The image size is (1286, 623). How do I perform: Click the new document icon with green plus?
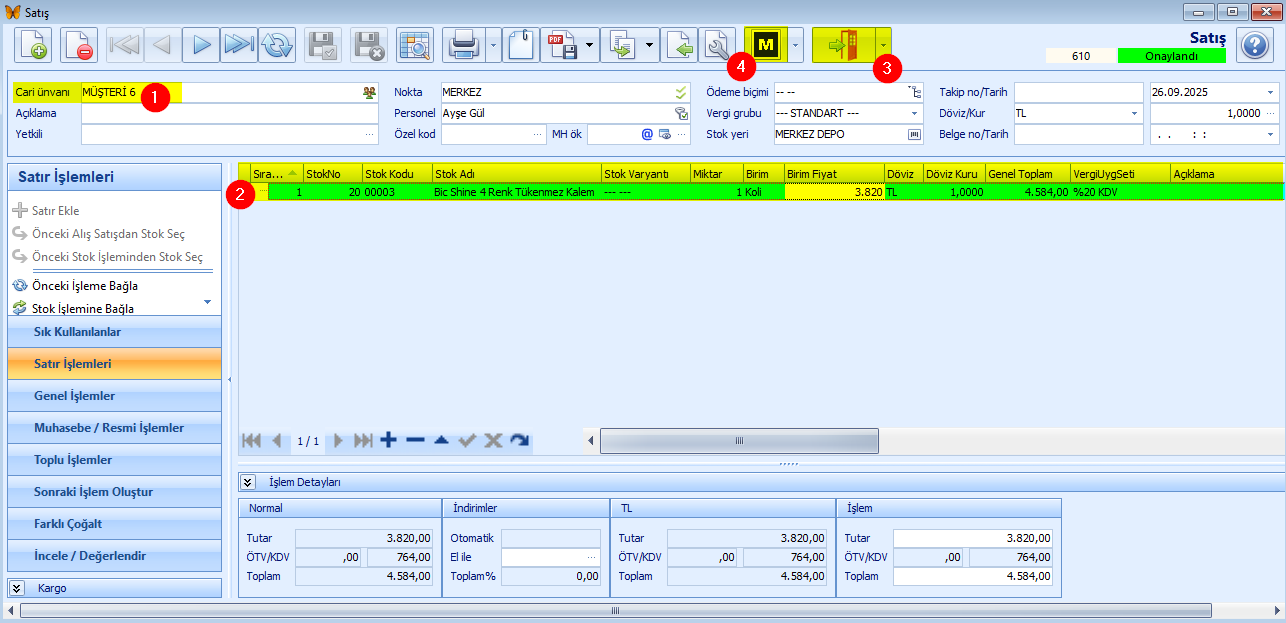tap(33, 46)
